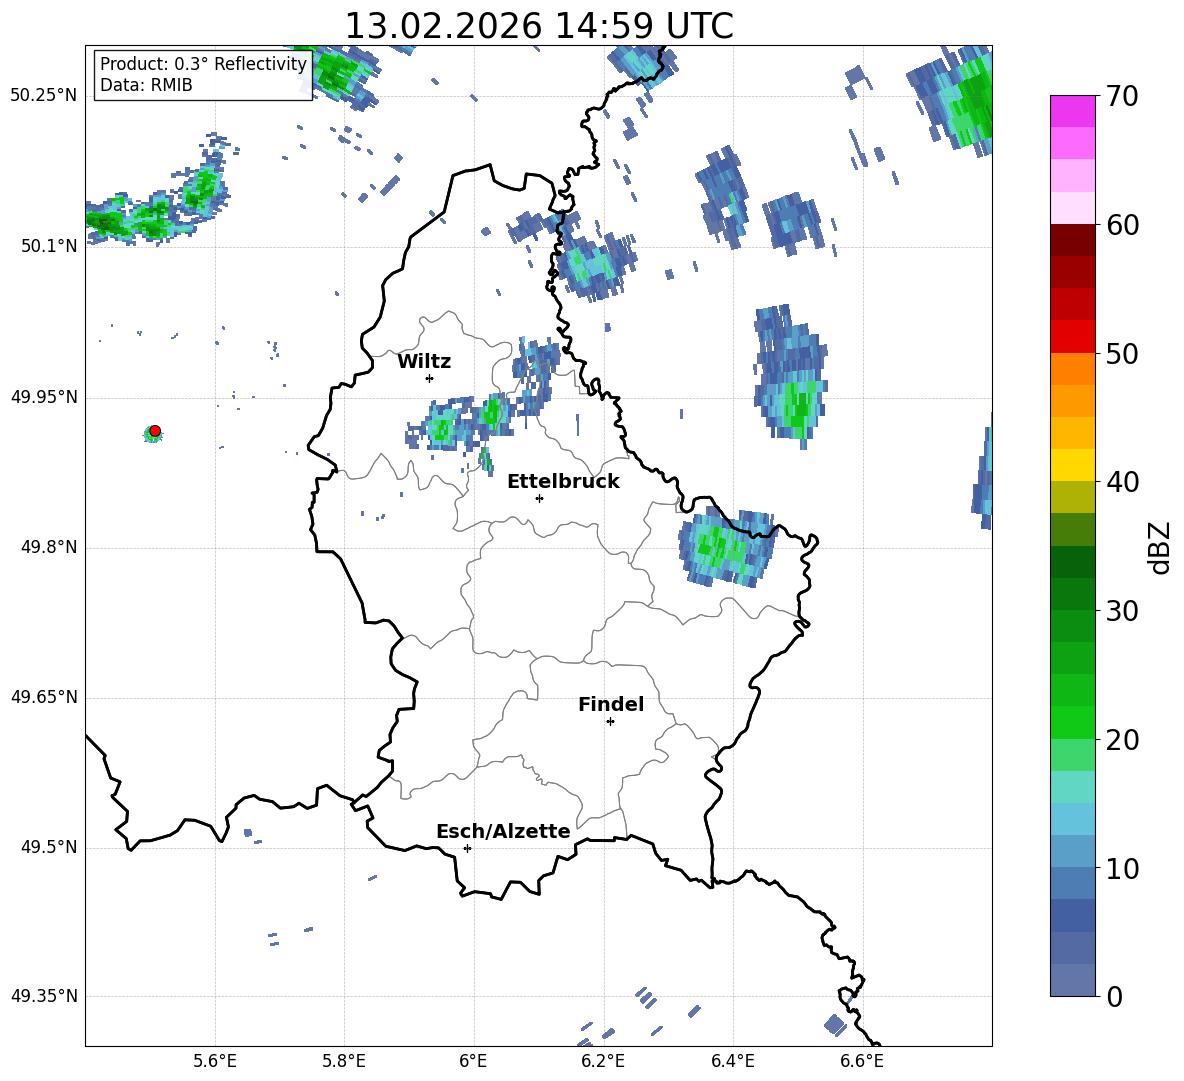Select the Wiltz city label

pos(424,362)
